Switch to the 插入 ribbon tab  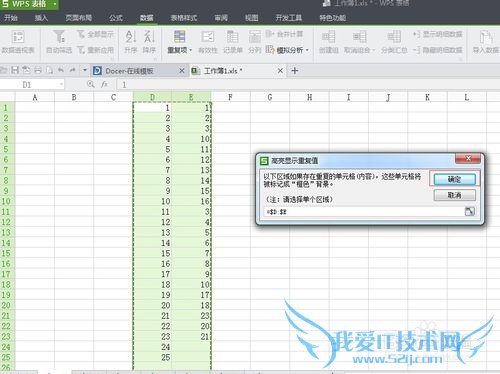pyautogui.click(x=41, y=18)
